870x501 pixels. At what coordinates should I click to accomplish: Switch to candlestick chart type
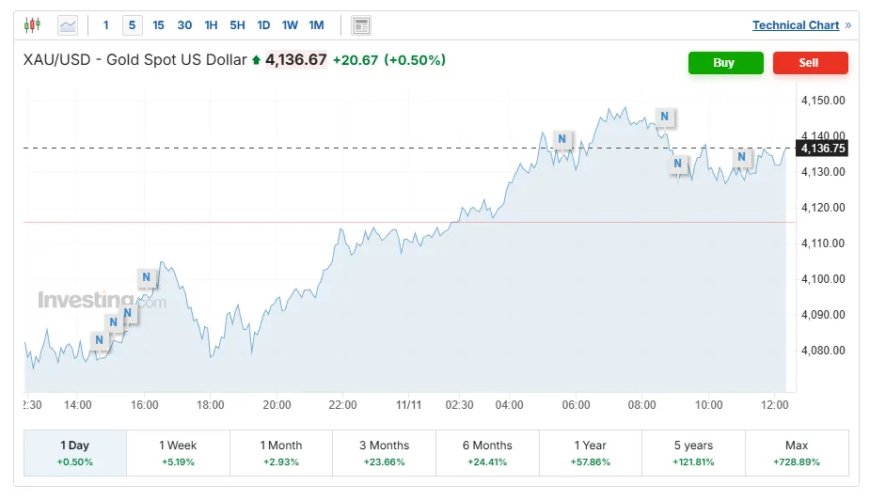[32, 25]
